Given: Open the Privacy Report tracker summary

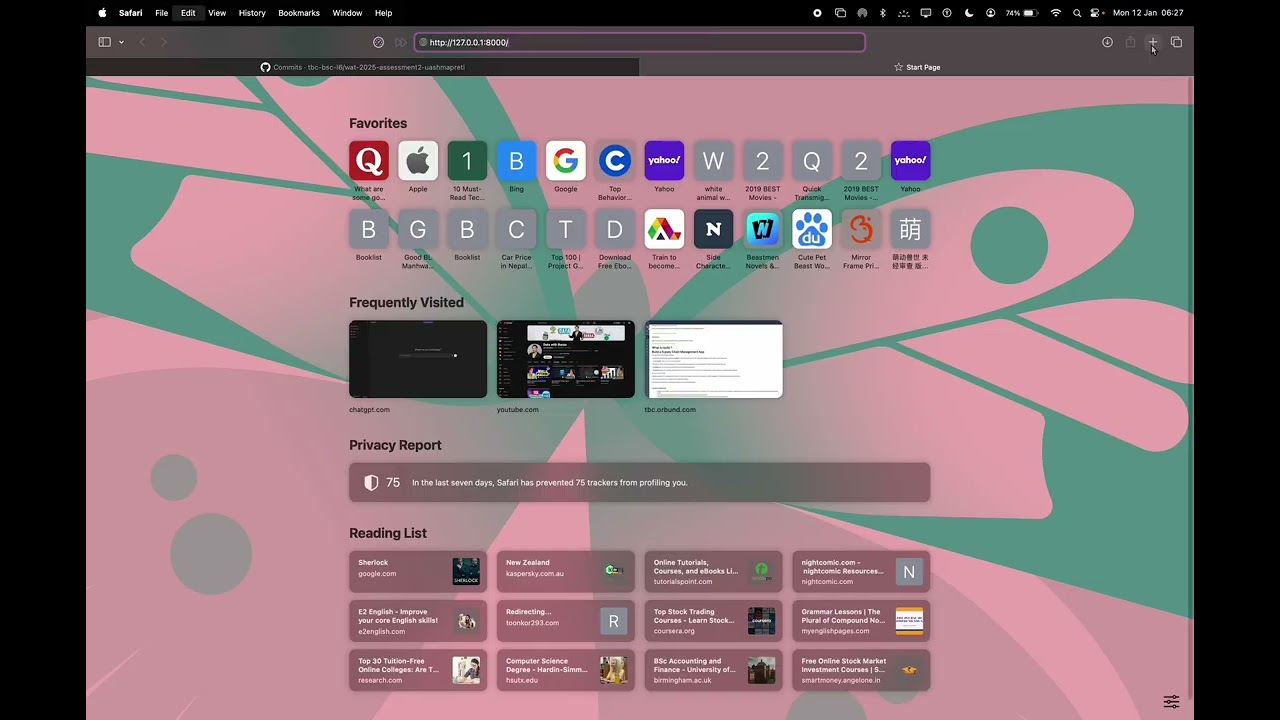Looking at the screenshot, I should 640,482.
